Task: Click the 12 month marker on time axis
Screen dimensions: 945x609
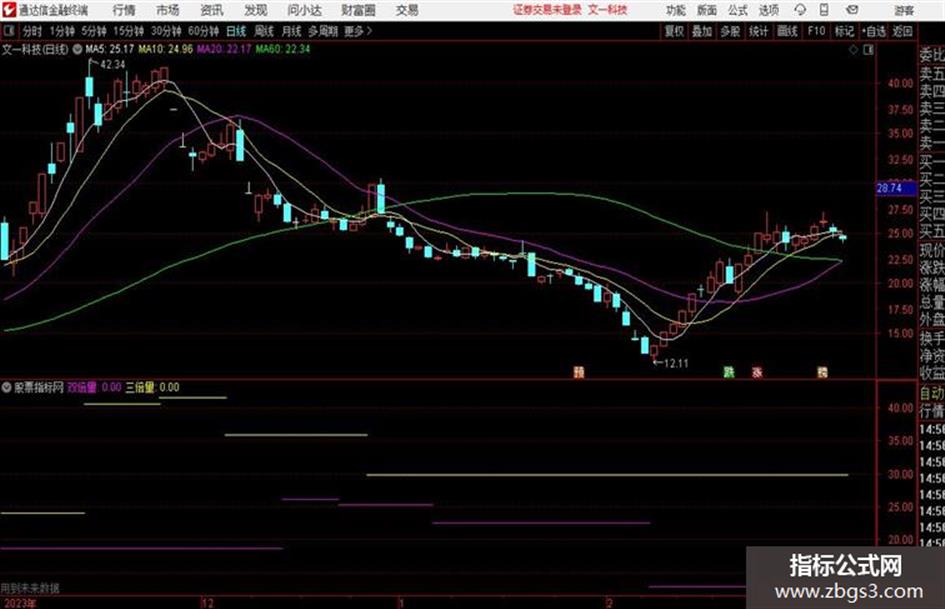Action: 207,603
